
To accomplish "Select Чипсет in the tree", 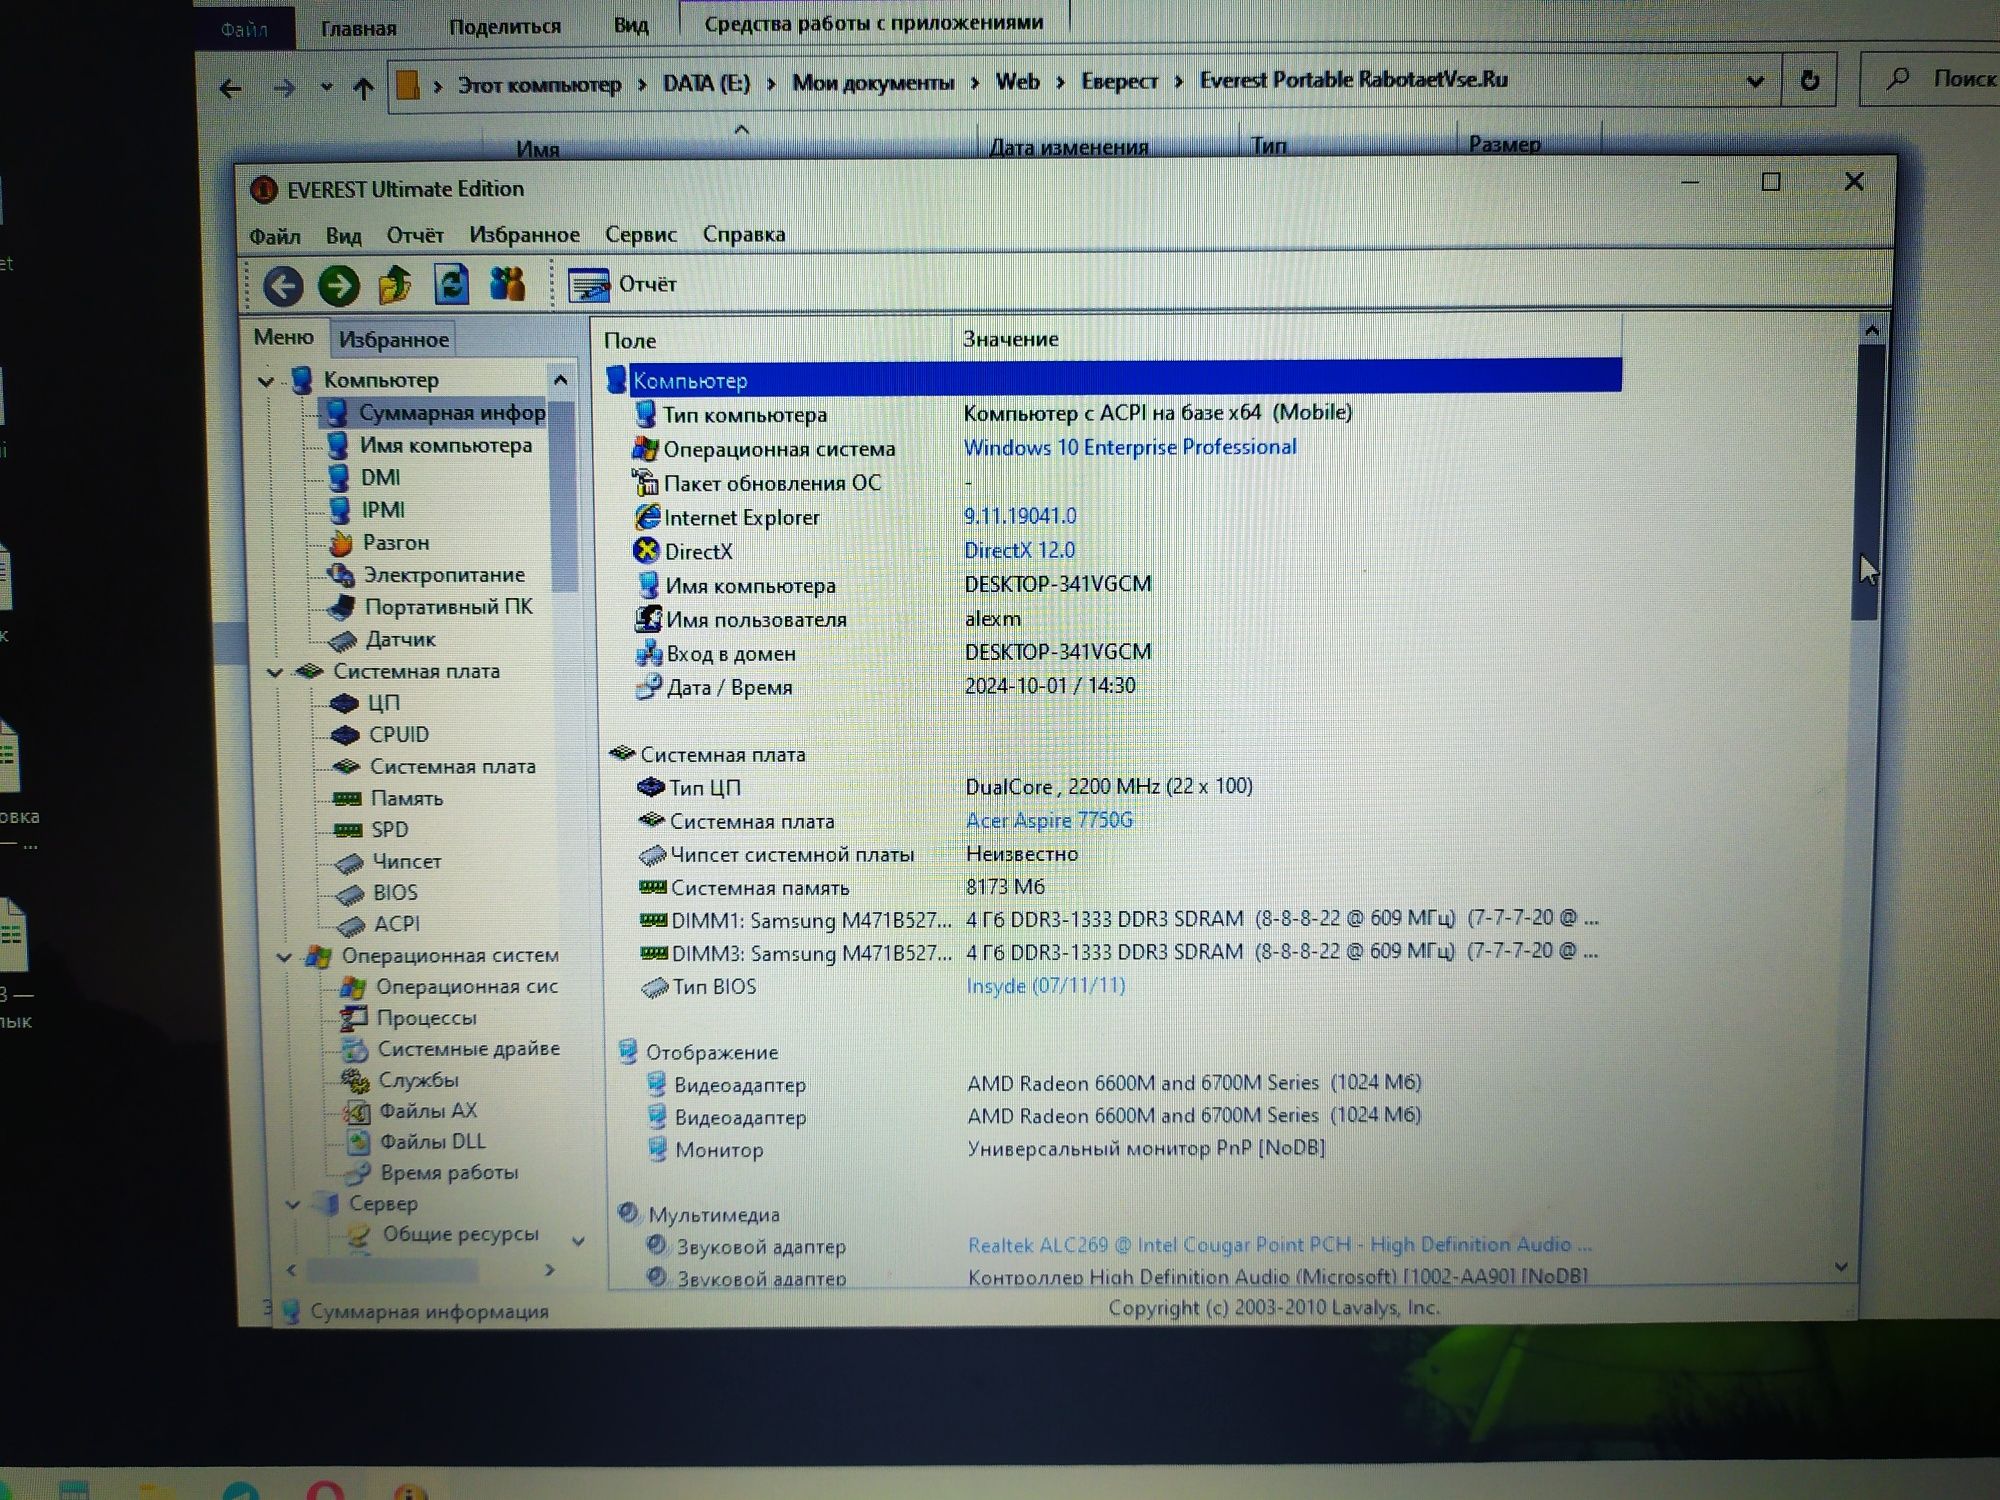I will [x=406, y=861].
